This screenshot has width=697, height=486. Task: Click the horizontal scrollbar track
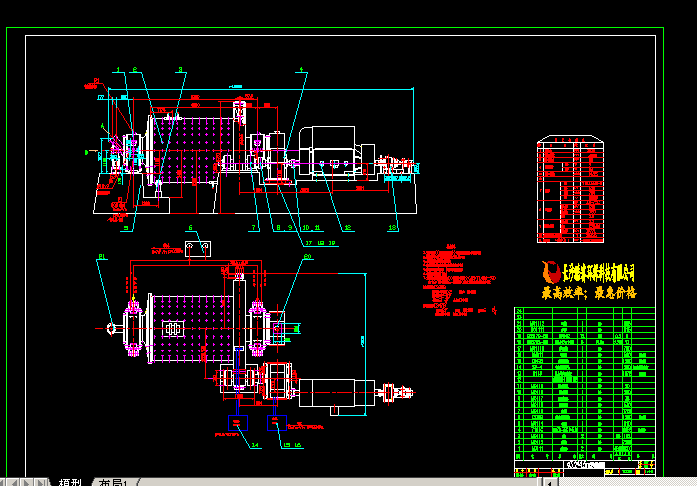click(x=627, y=483)
